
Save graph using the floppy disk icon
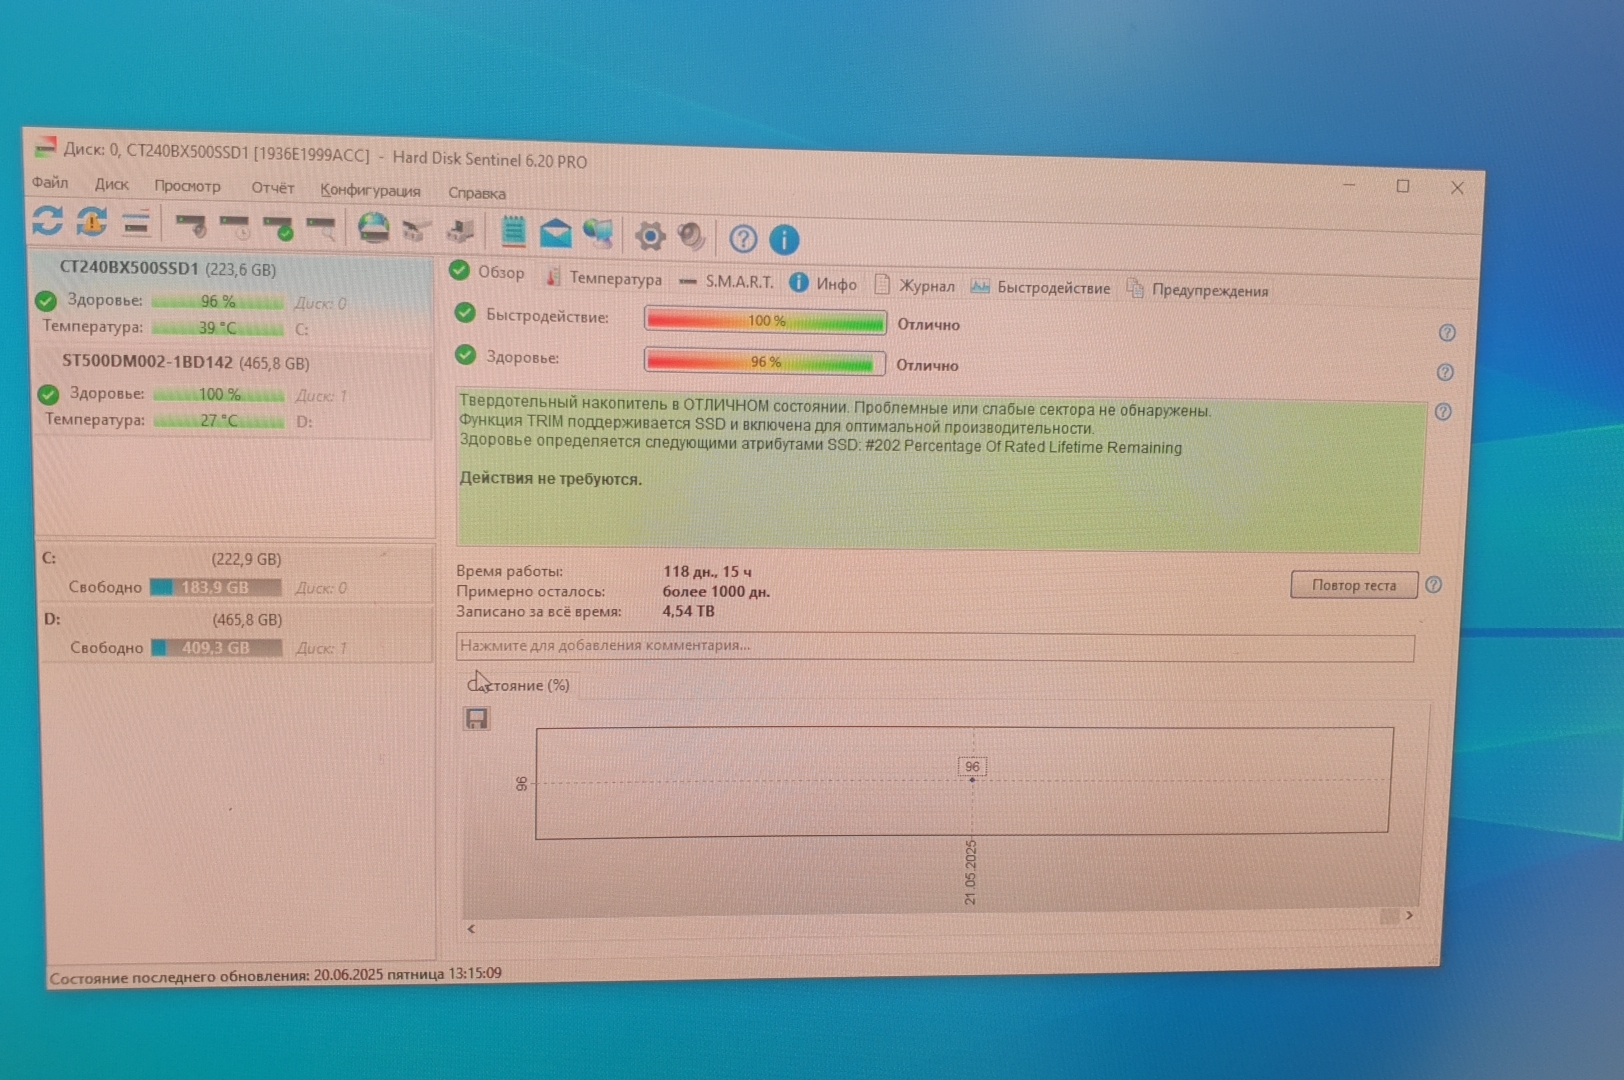click(477, 719)
